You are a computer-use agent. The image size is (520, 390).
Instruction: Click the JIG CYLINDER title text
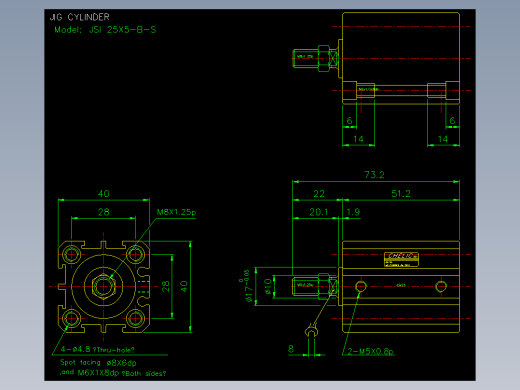pyautogui.click(x=80, y=17)
